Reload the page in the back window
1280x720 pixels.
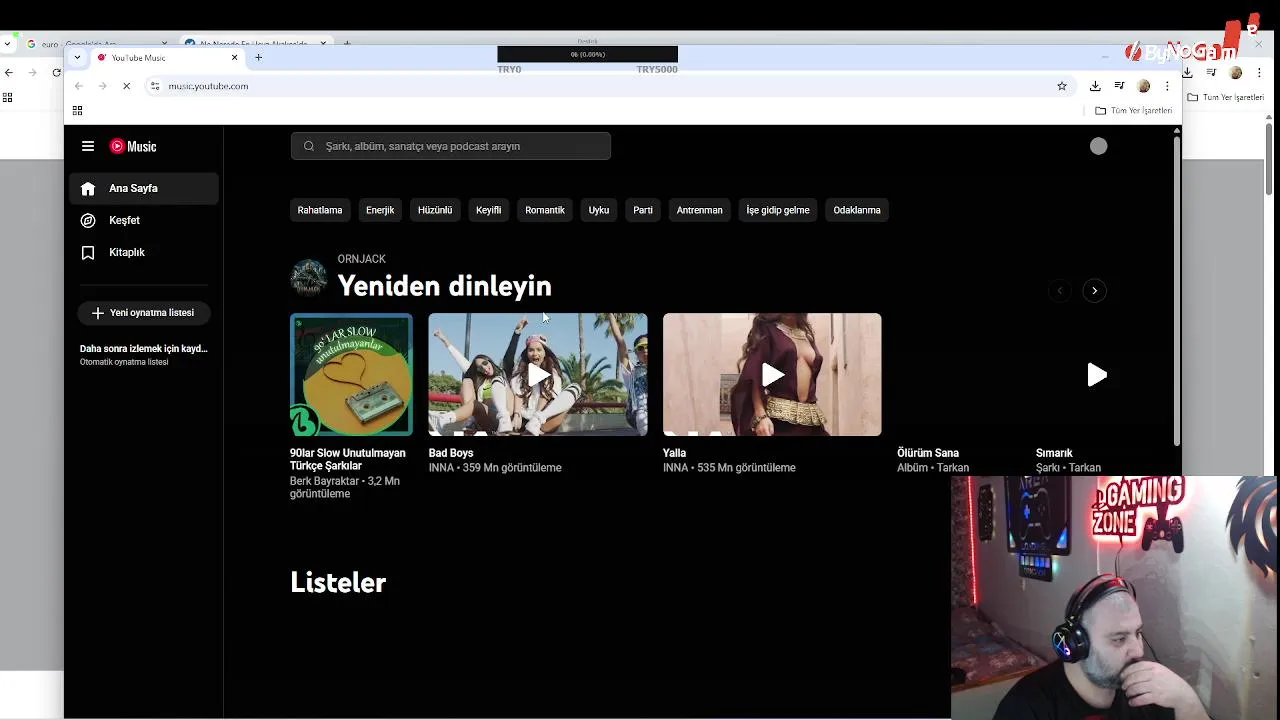[x=57, y=72]
